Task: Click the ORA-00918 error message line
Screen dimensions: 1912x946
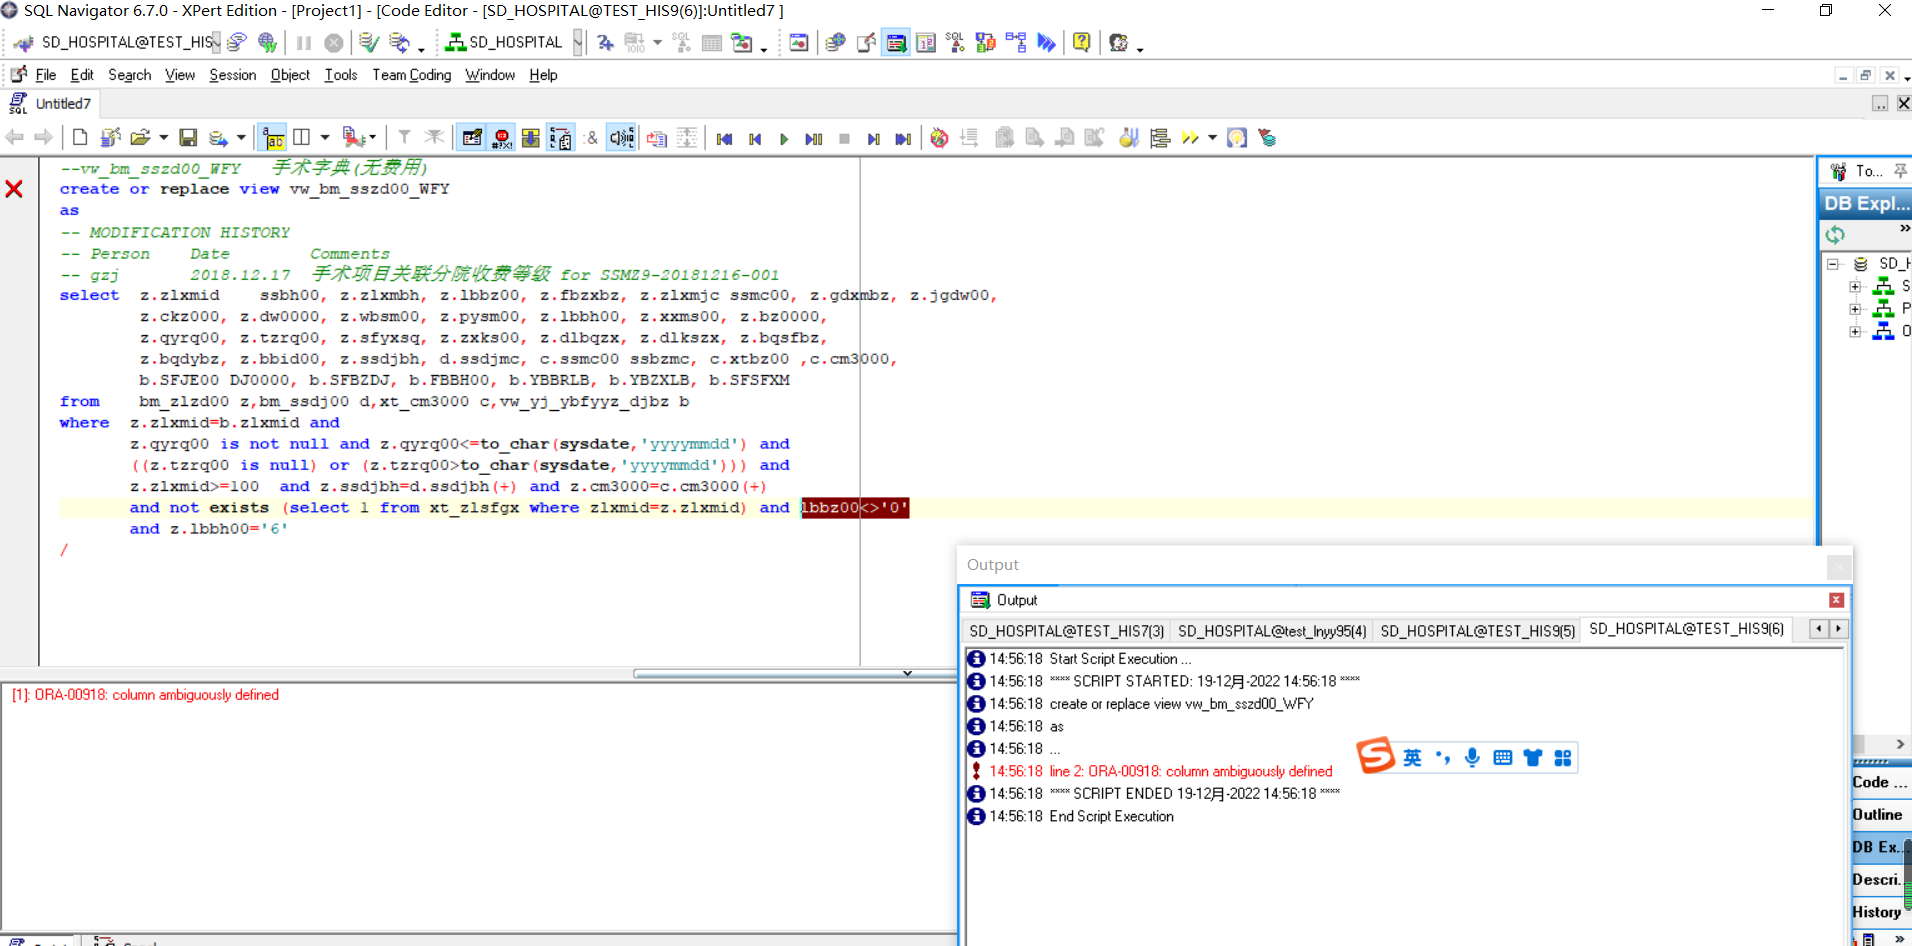Action: tap(146, 695)
